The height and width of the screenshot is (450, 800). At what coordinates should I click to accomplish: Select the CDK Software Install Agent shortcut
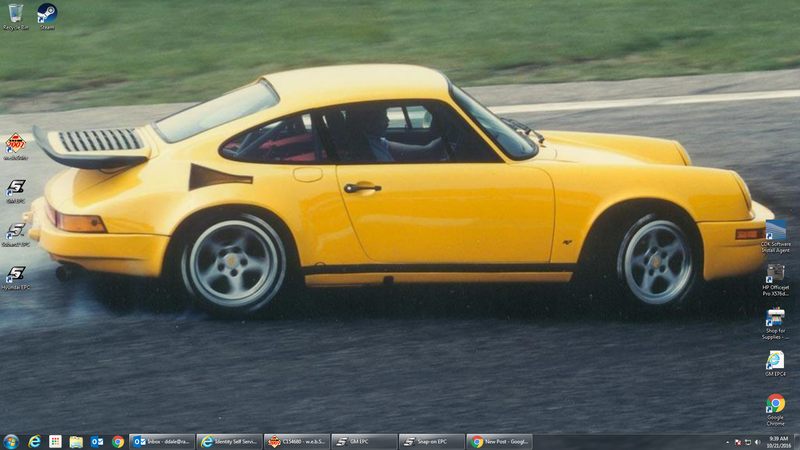pos(776,236)
